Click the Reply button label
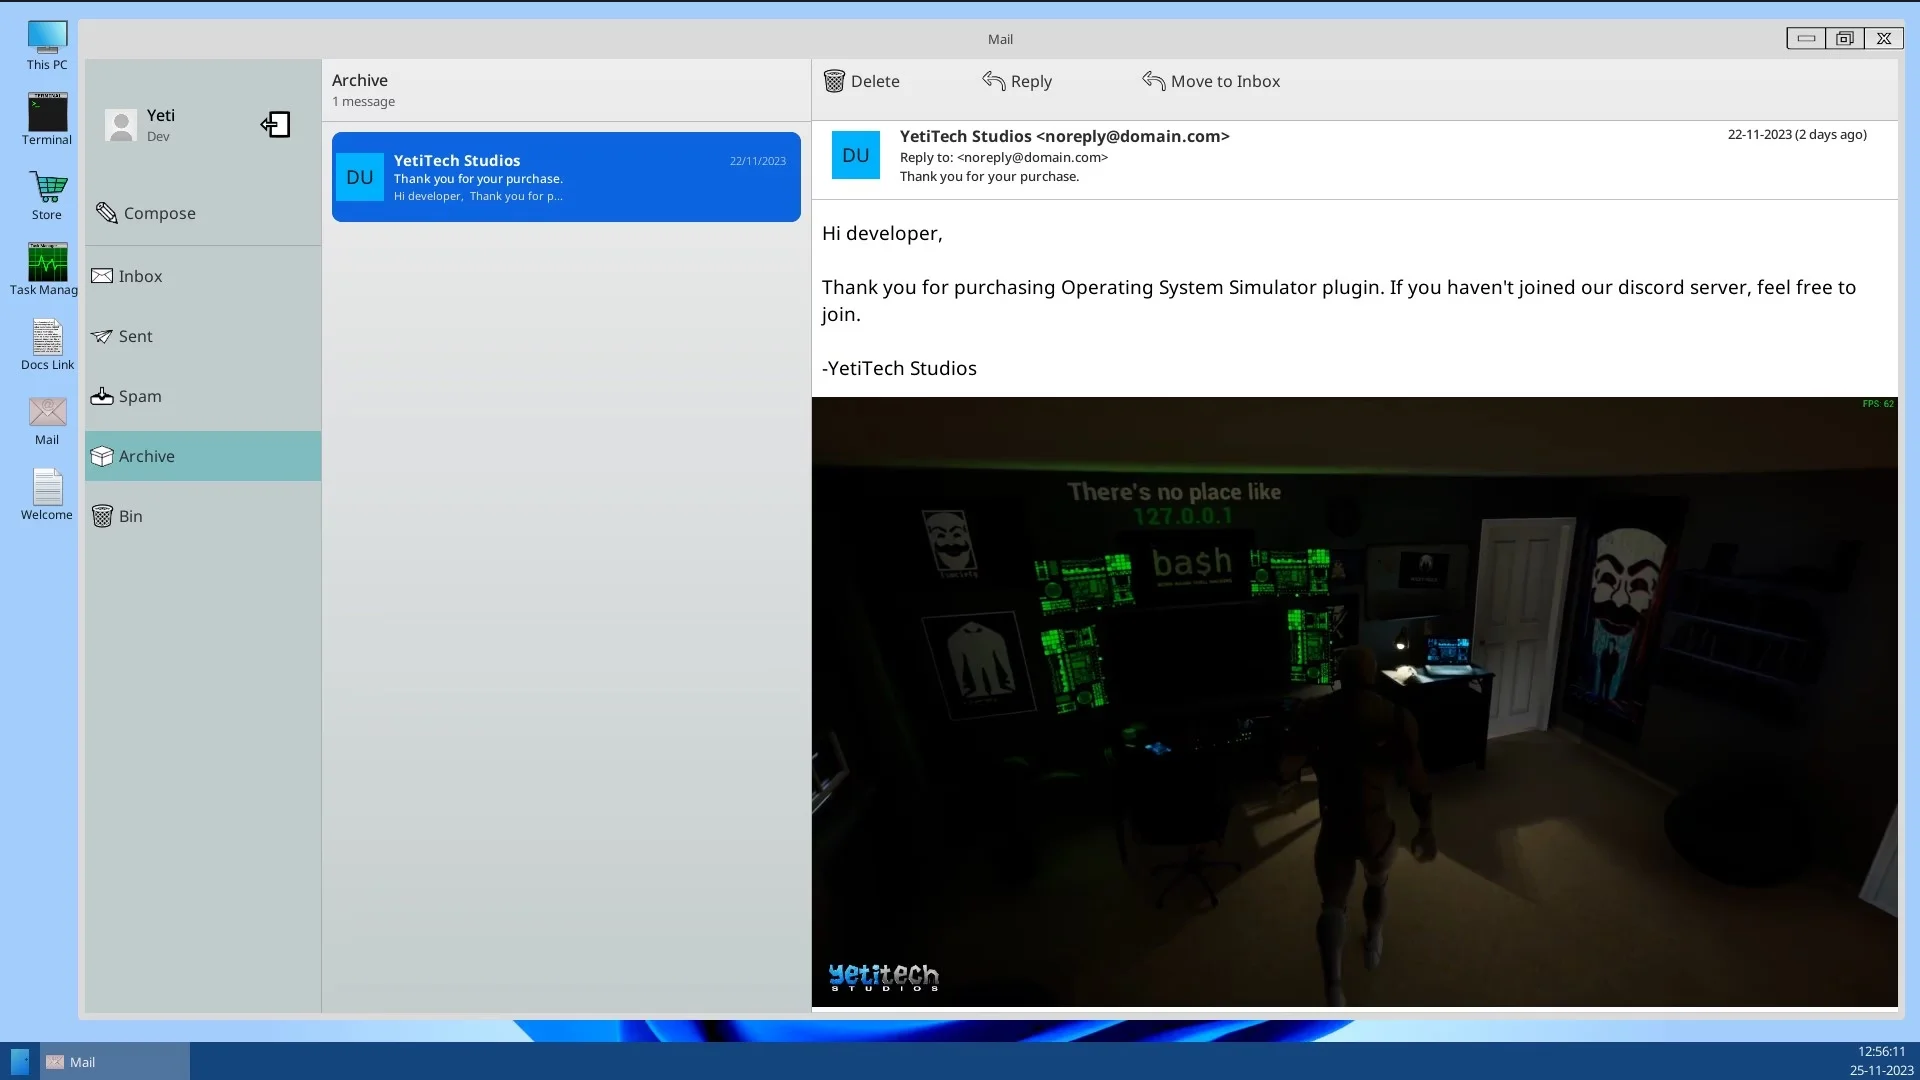This screenshot has height=1080, width=1920. [x=1031, y=82]
